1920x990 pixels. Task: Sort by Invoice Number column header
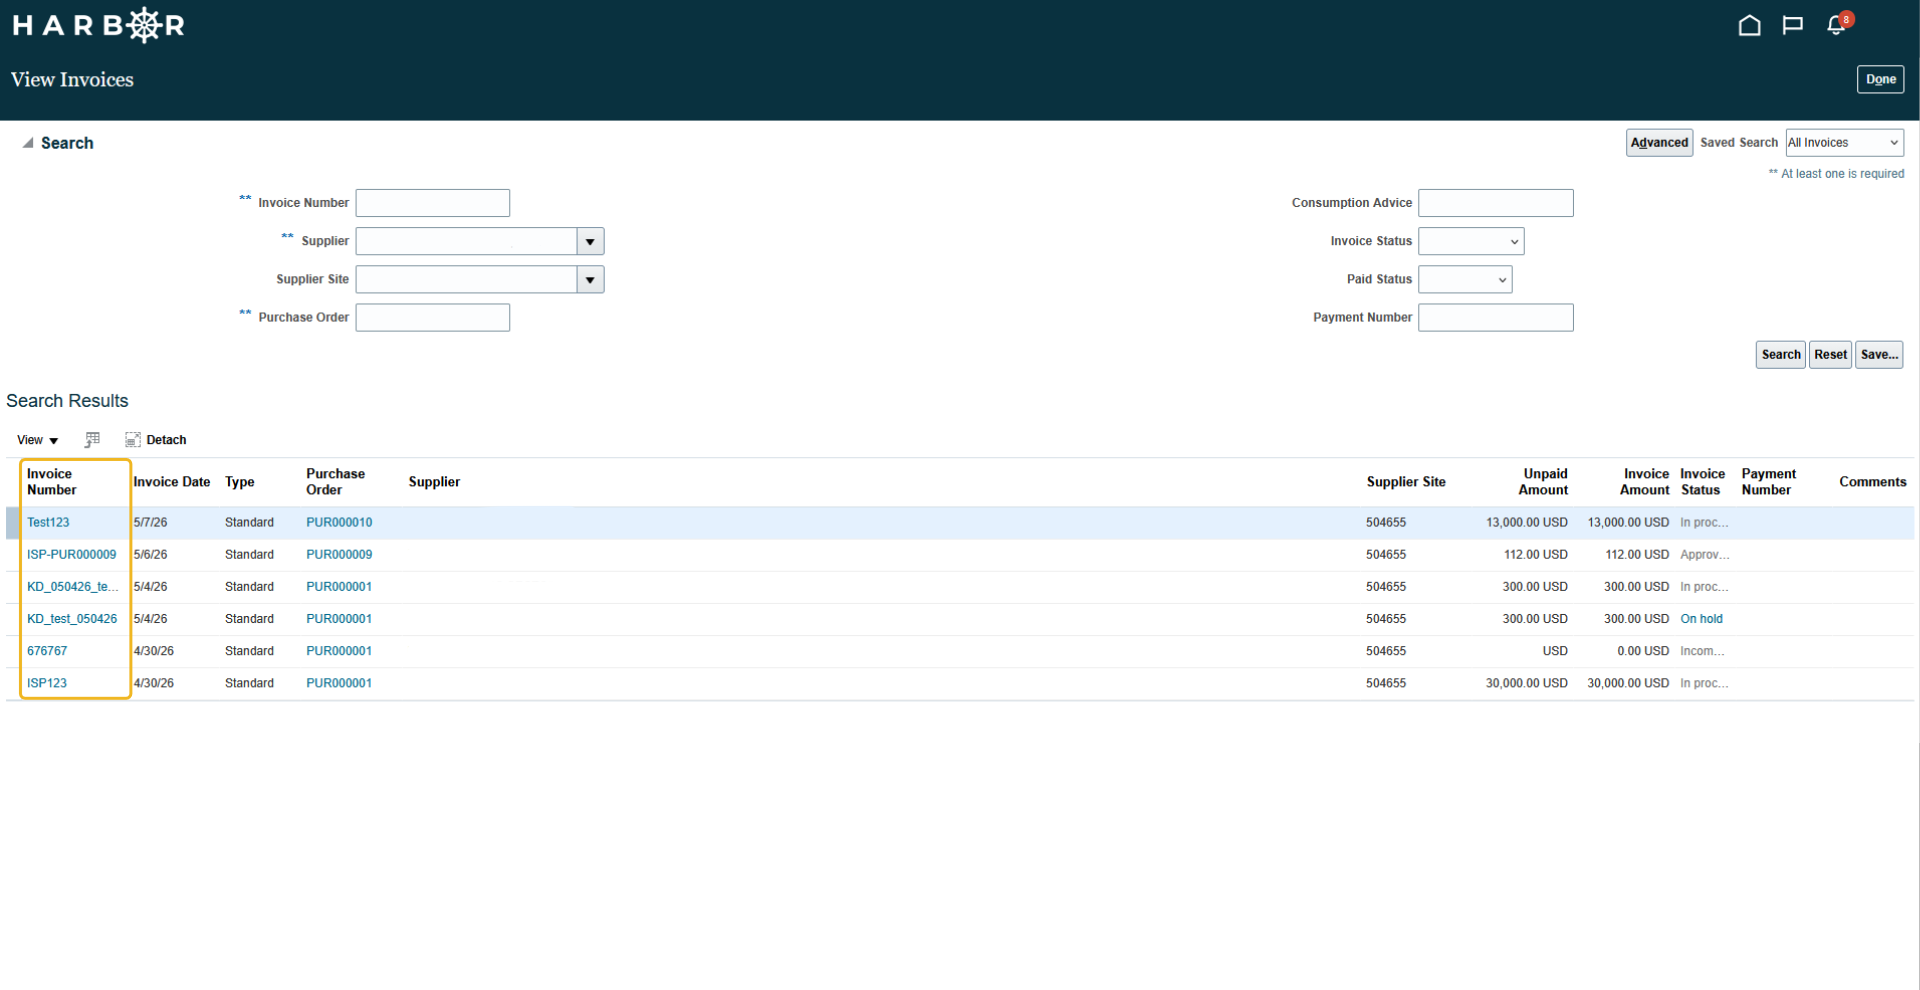coord(52,482)
